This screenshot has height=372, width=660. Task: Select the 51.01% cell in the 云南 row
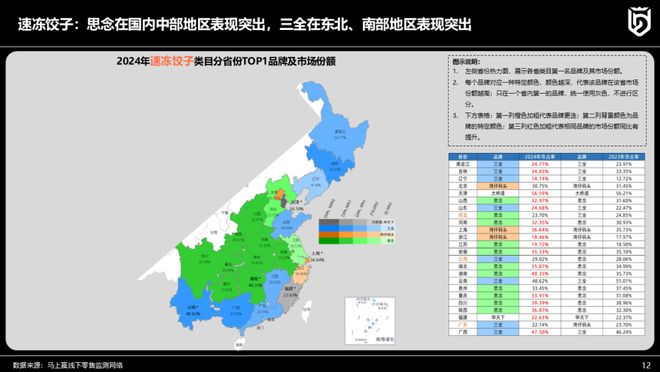(x=623, y=281)
